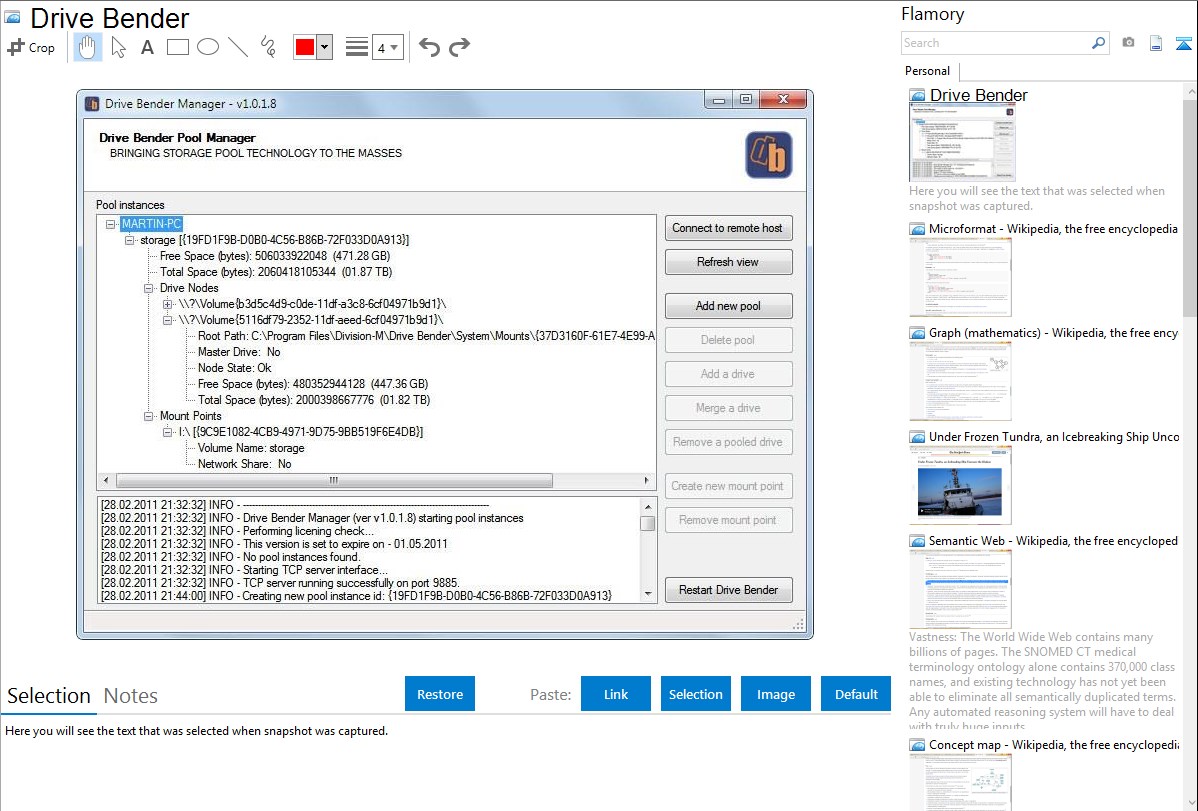Pick the rectangle shape tool
The image size is (1198, 811).
pos(177,47)
